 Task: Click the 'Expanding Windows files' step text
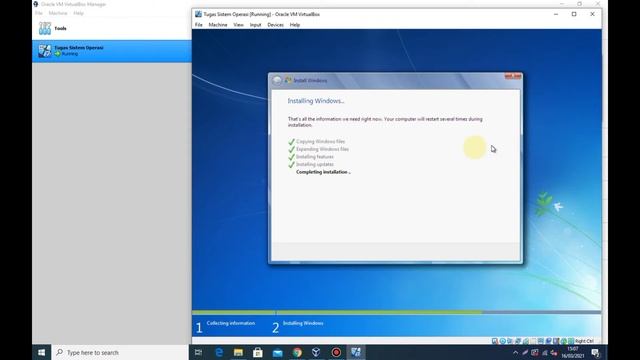coord(322,149)
